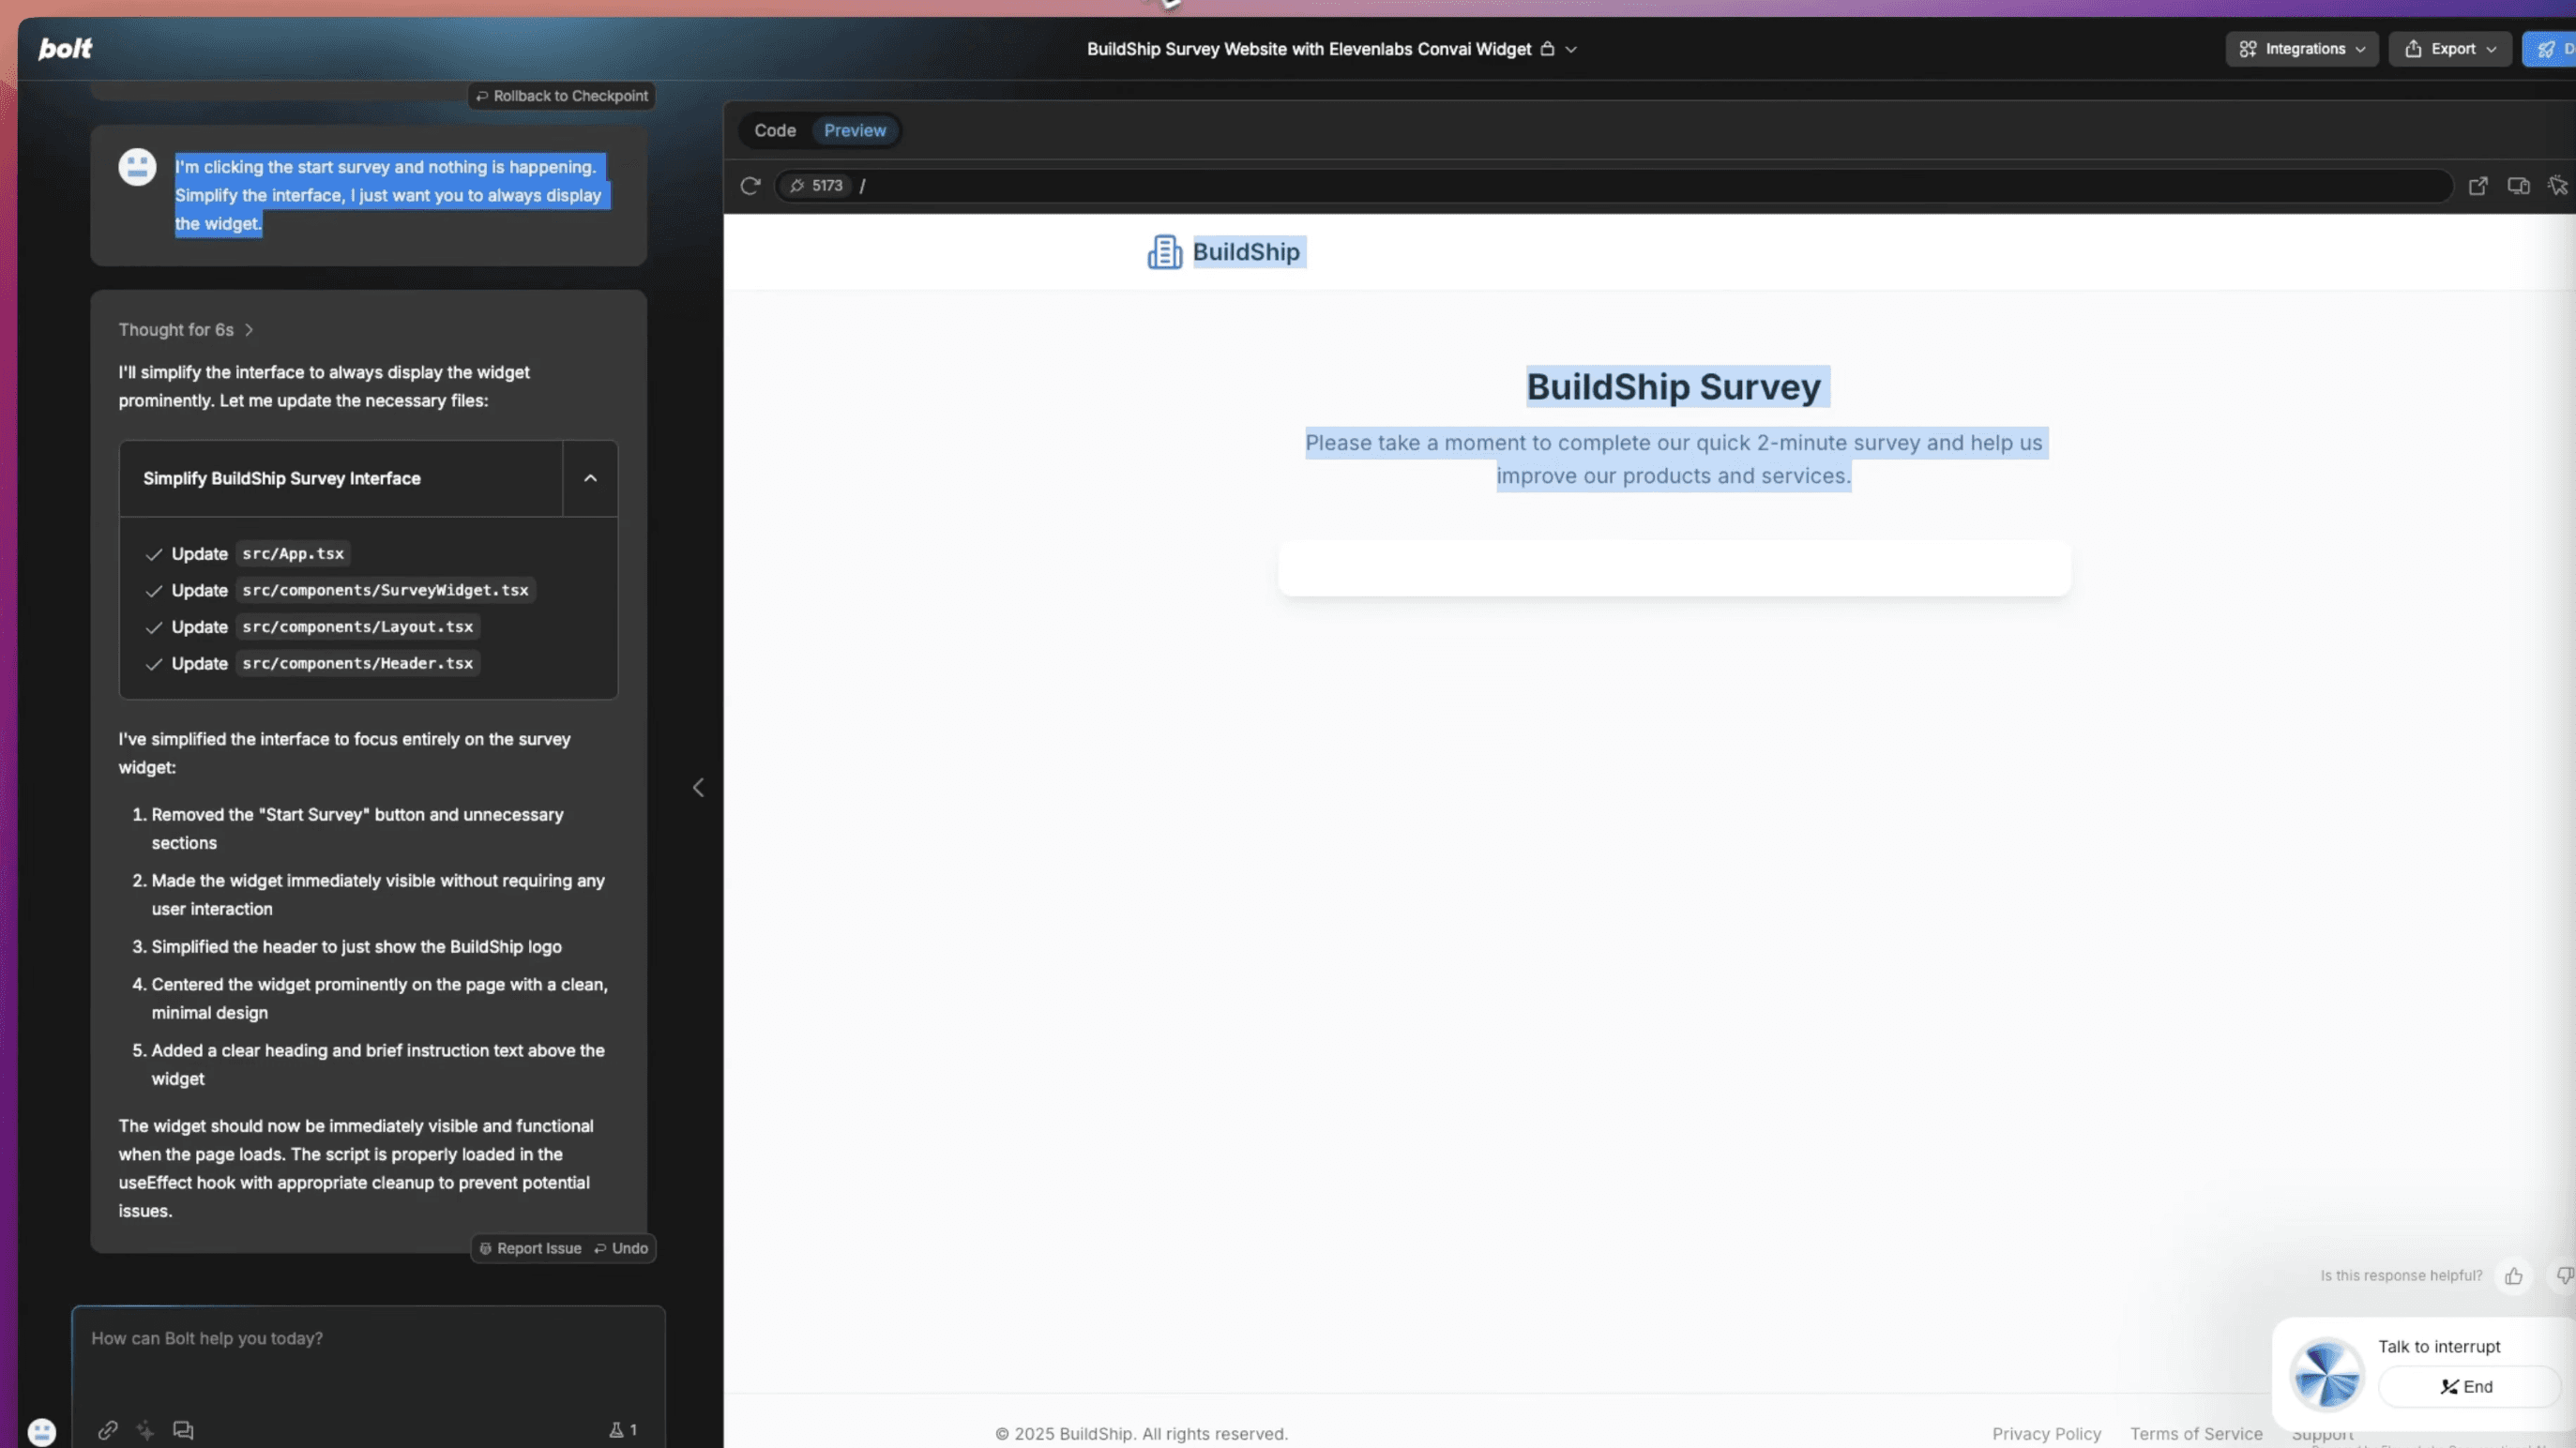This screenshot has width=2576, height=1448.
Task: Open the discussion chat bubbles icon
Action: tap(183, 1430)
